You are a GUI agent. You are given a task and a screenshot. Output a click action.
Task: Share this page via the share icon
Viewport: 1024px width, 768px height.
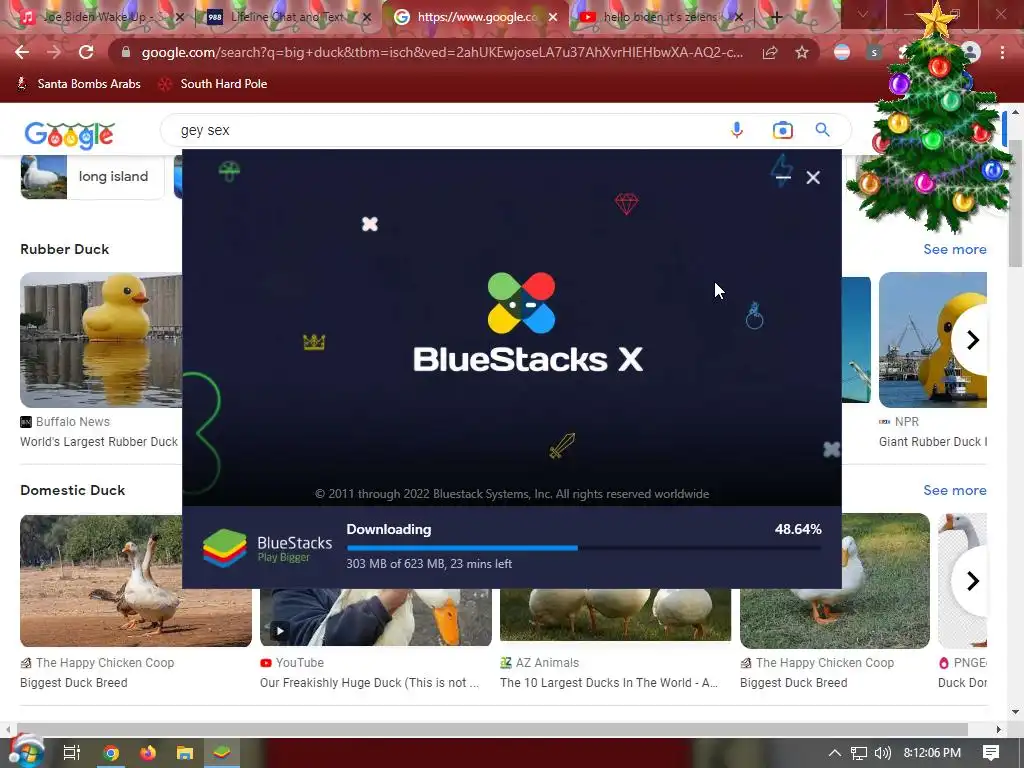[770, 52]
